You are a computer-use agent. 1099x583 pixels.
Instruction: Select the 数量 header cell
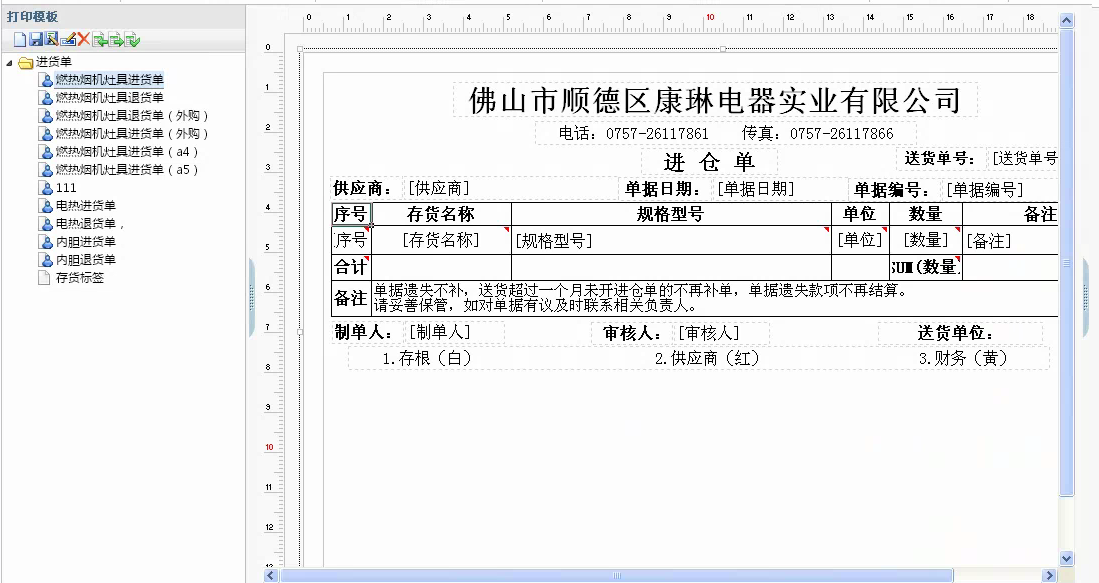click(x=925, y=214)
